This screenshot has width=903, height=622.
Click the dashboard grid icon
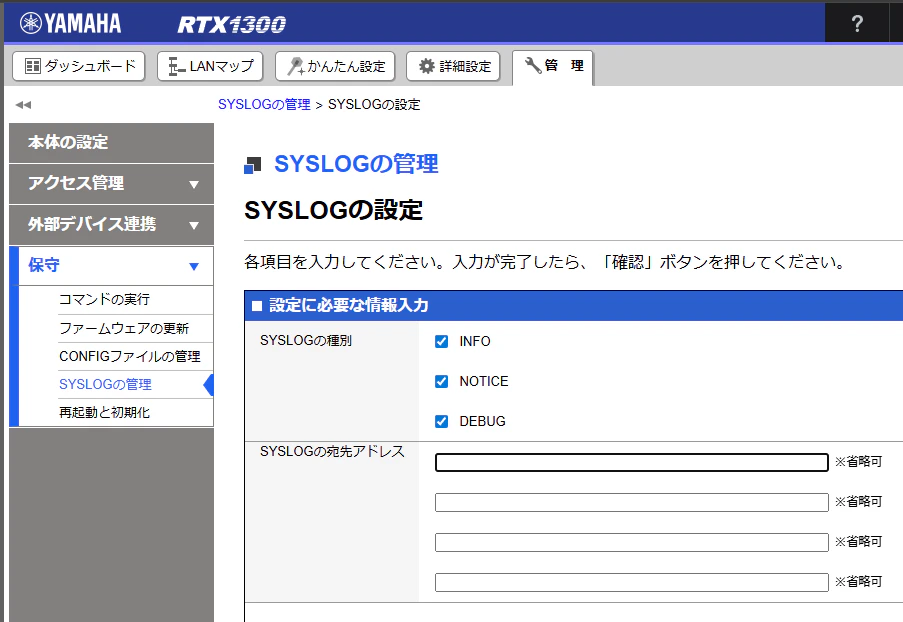[x=33, y=66]
